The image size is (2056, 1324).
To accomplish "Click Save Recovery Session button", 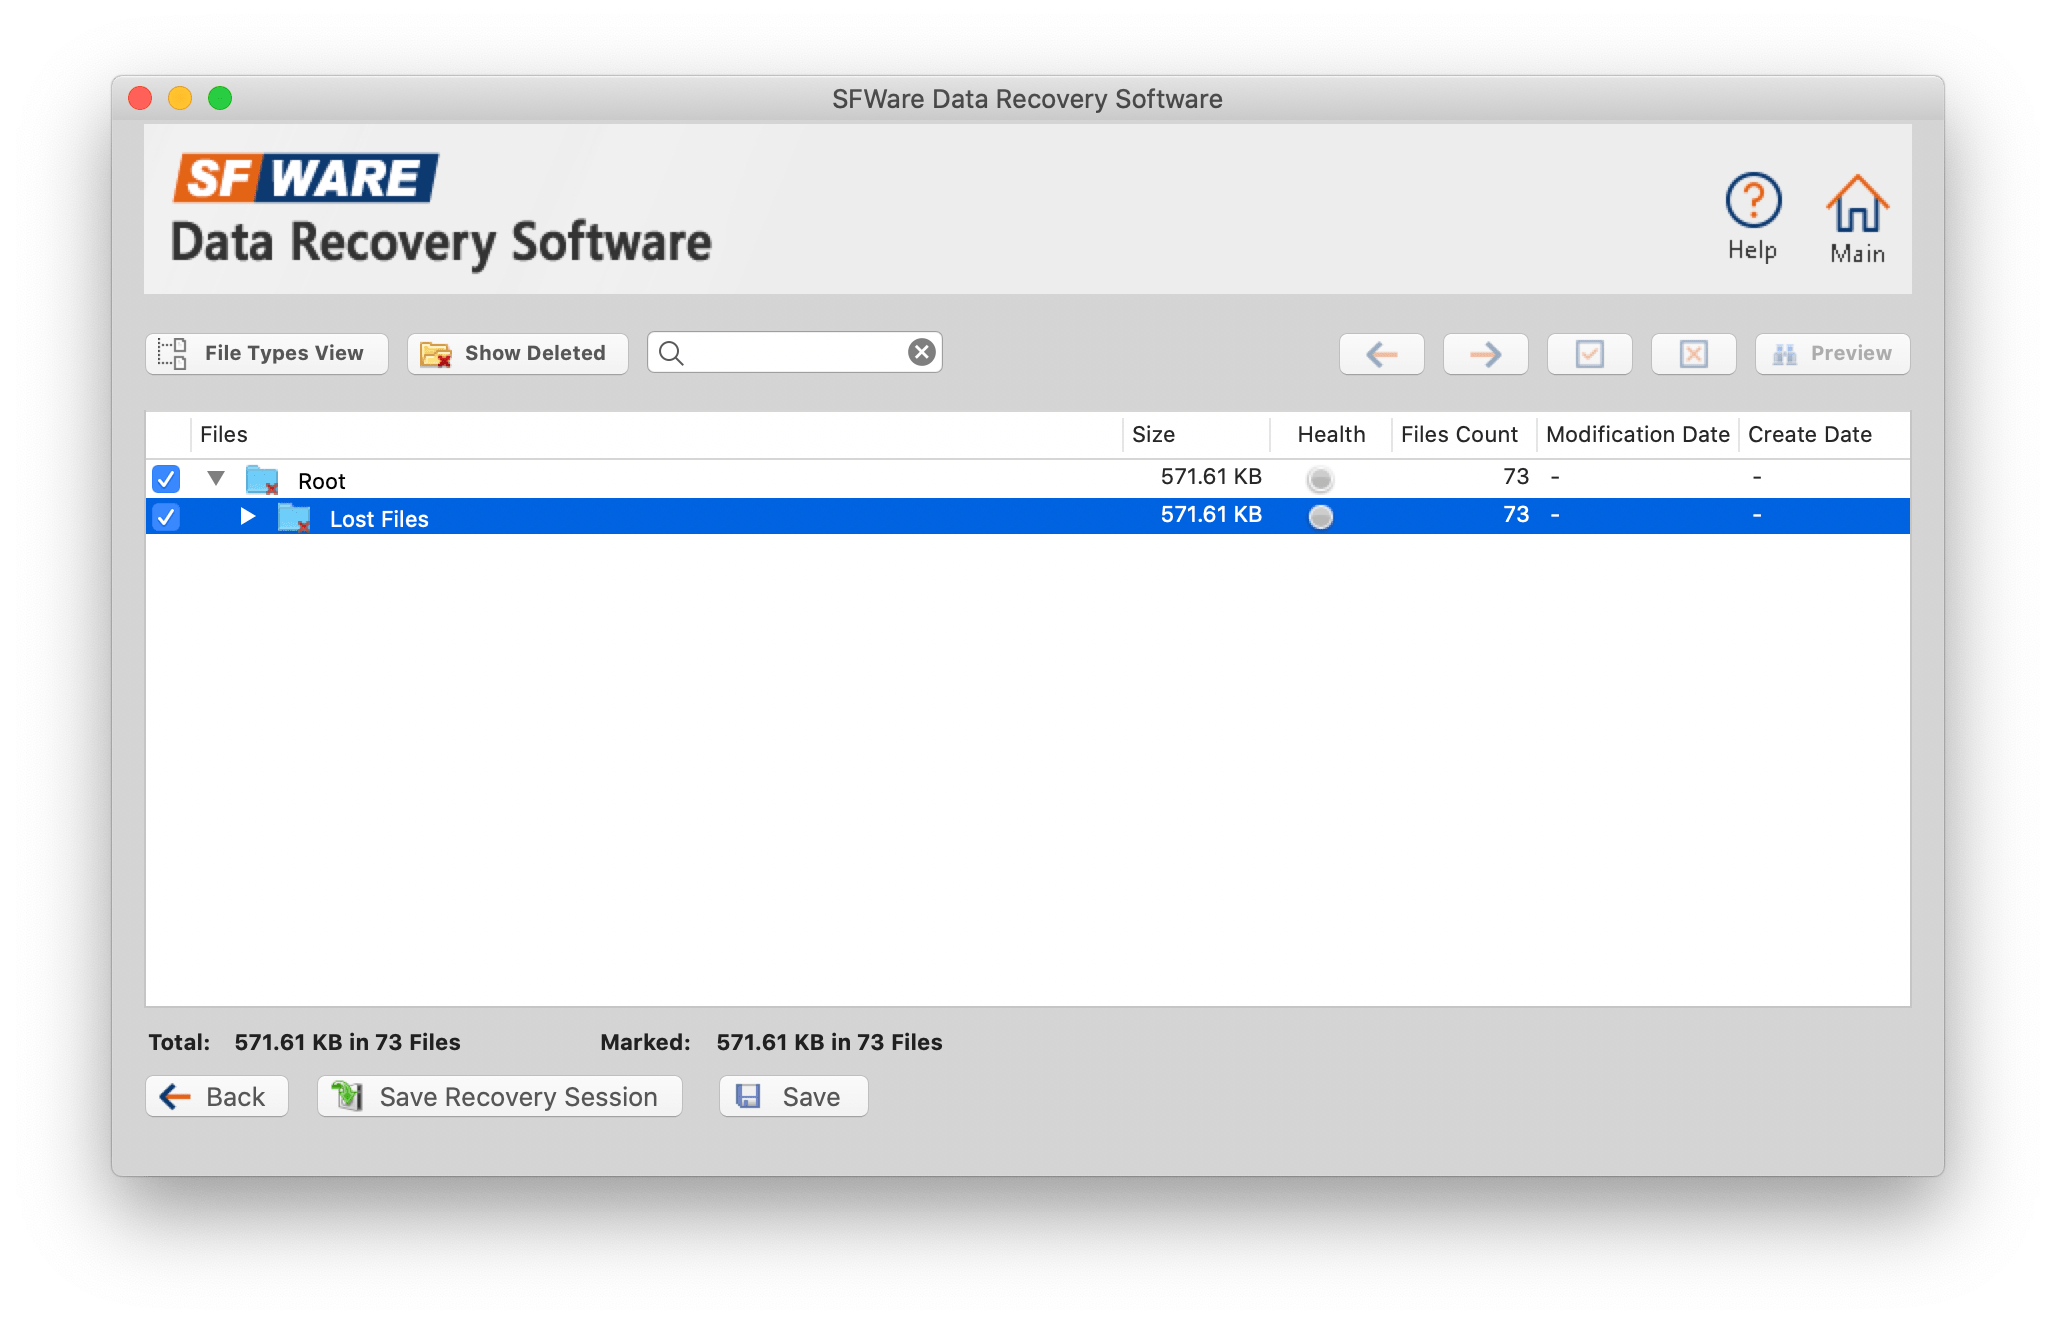I will tap(500, 1097).
